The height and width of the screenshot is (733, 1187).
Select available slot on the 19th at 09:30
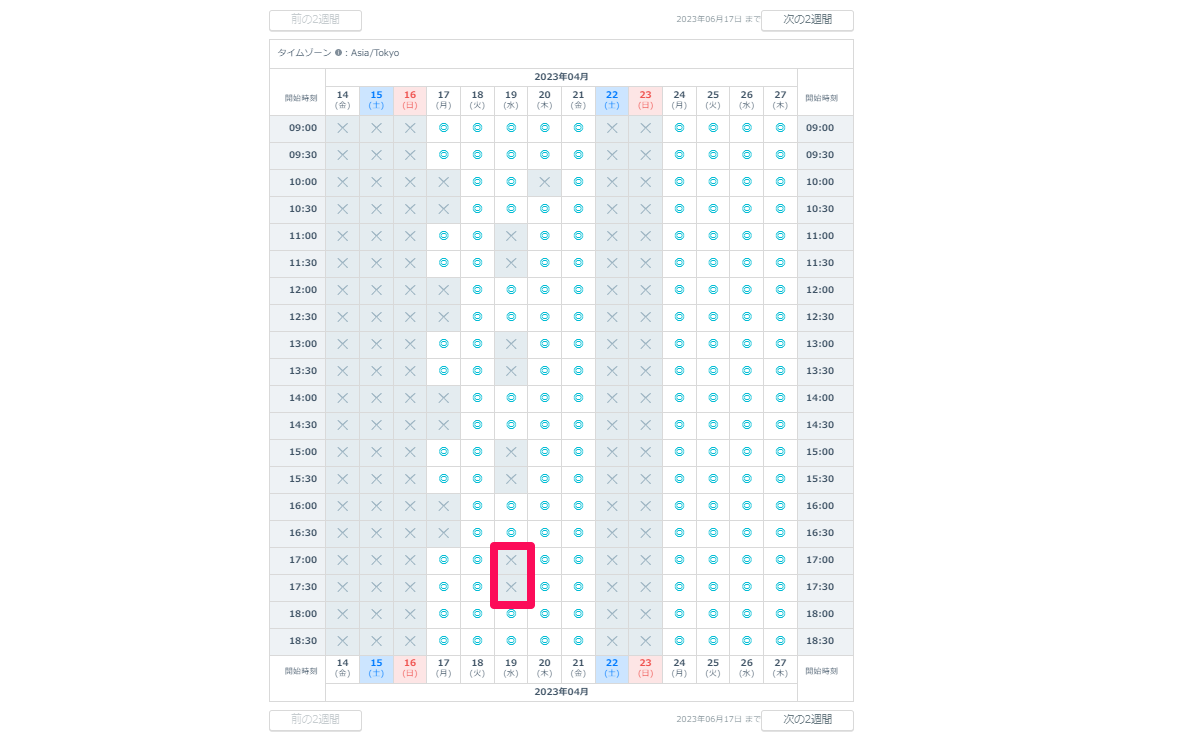point(511,154)
